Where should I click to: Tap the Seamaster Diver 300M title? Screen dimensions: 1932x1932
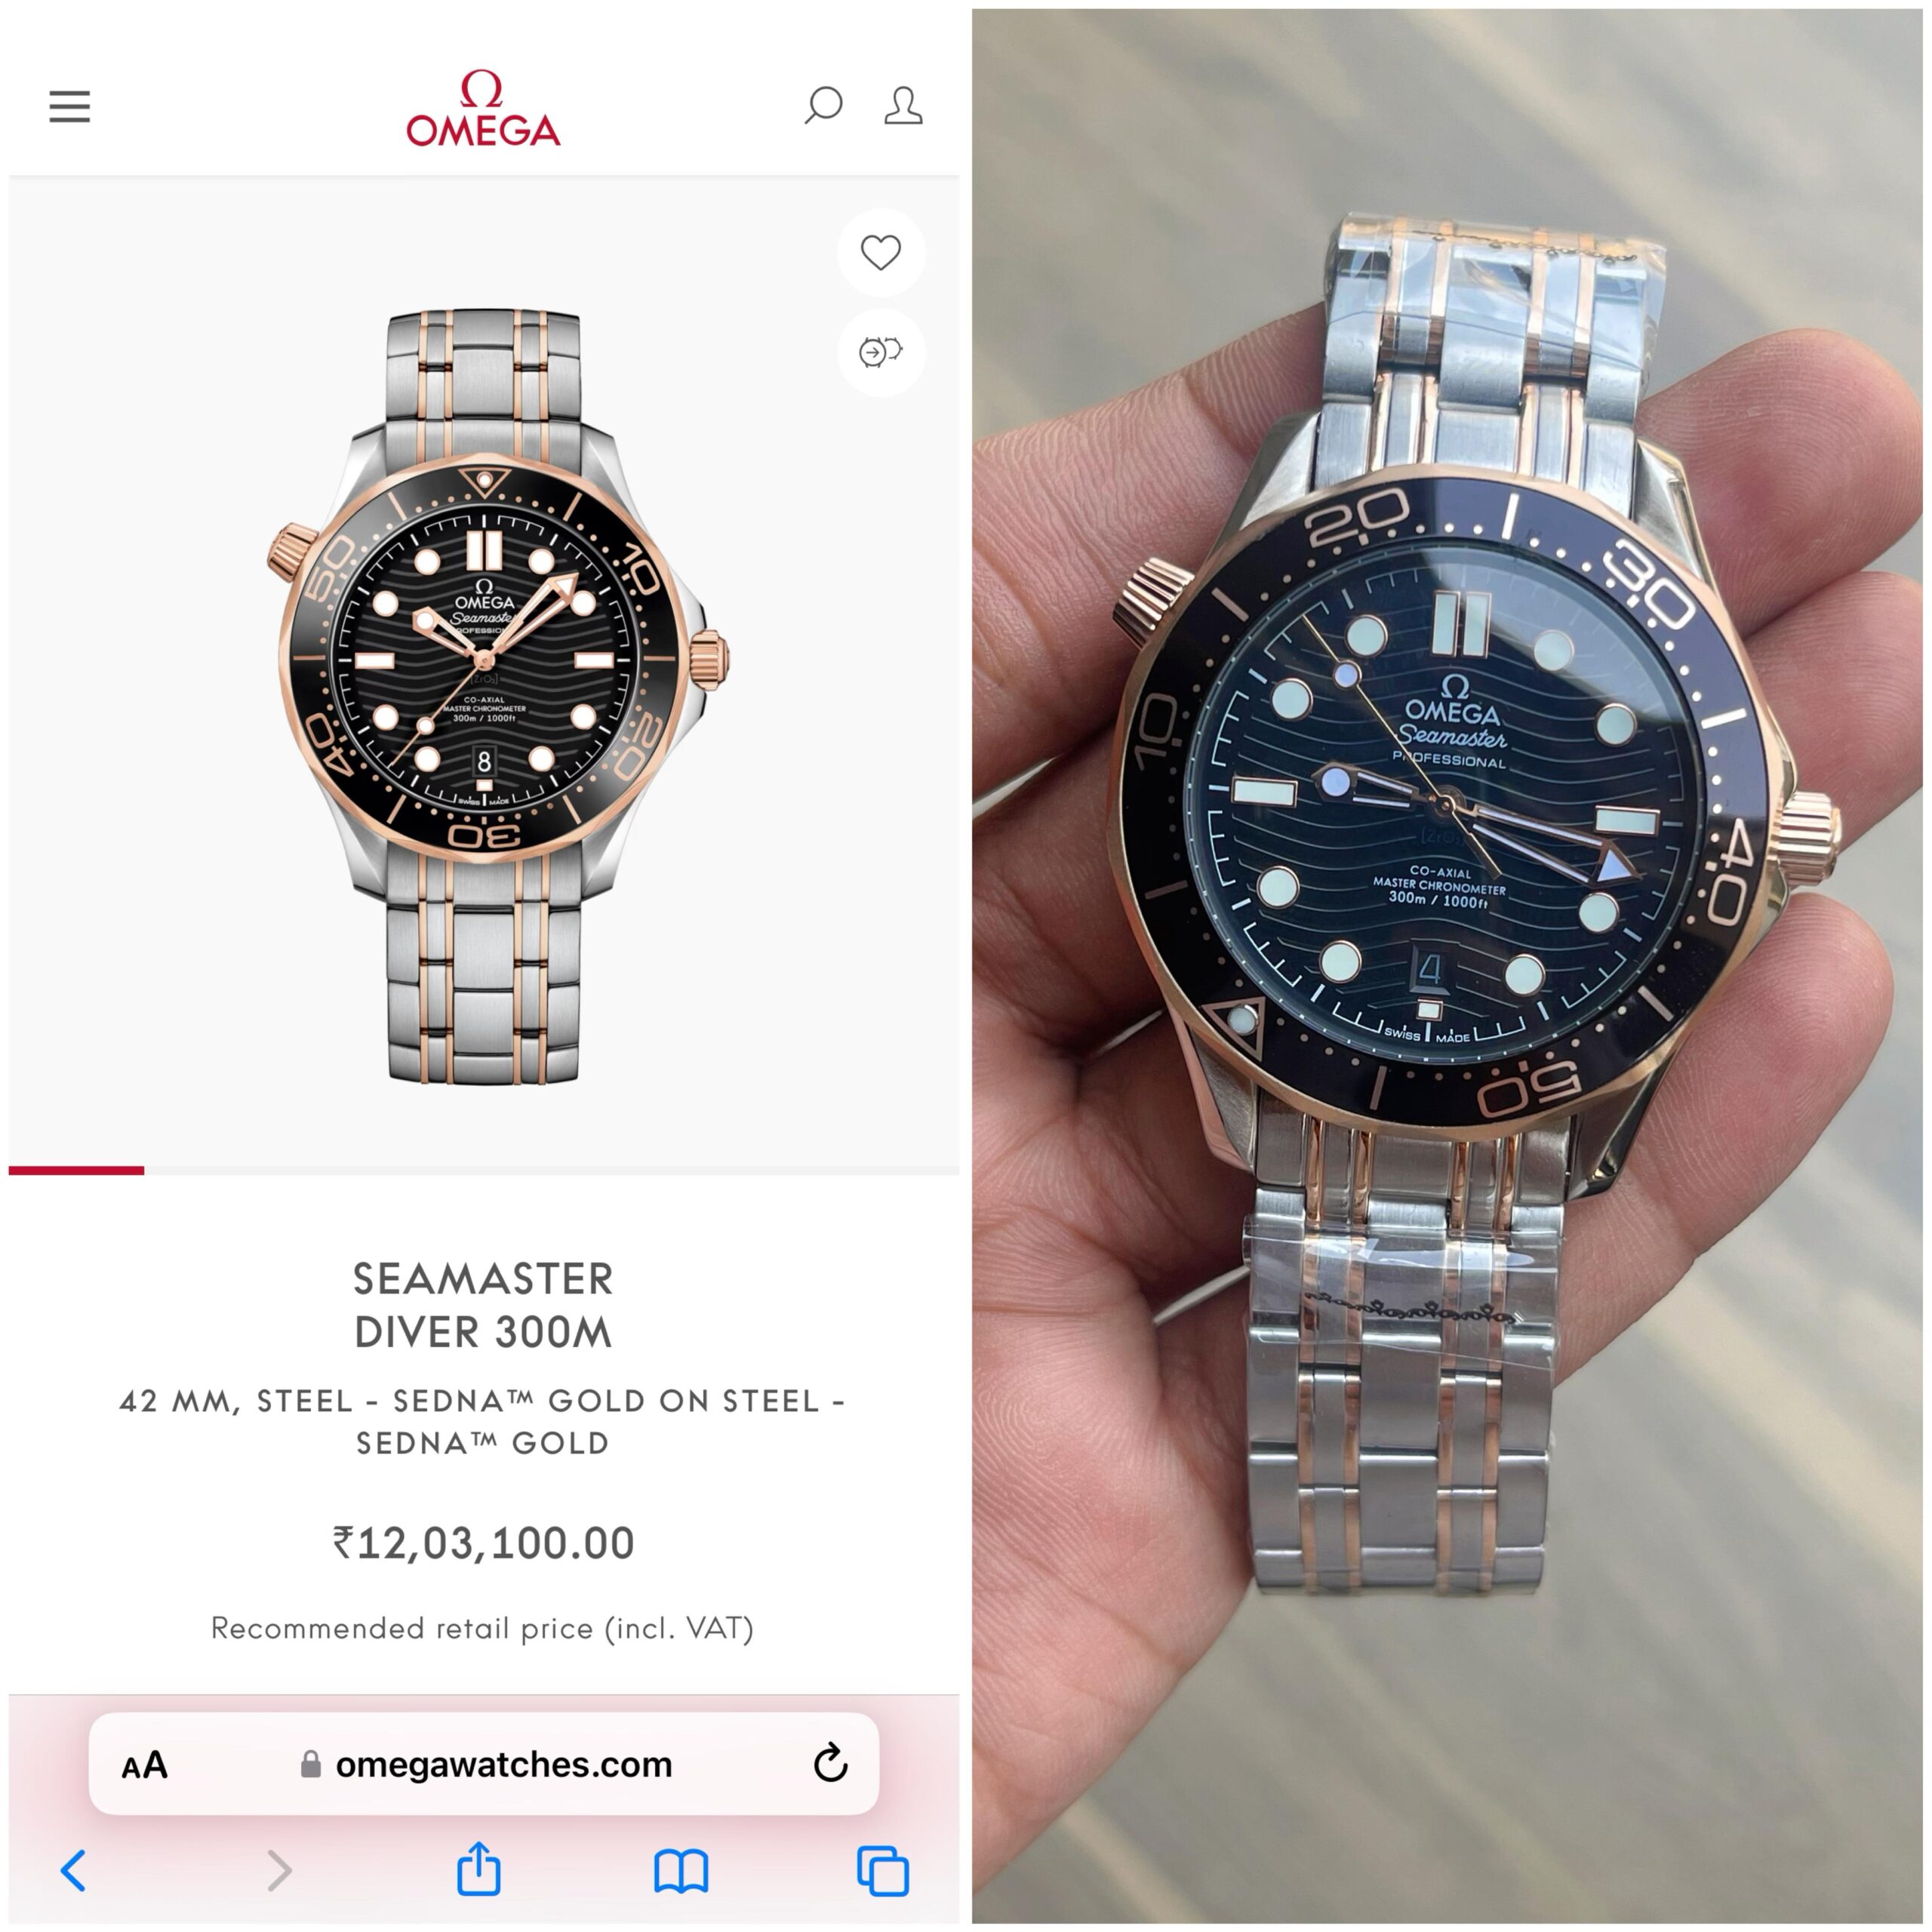[483, 1305]
